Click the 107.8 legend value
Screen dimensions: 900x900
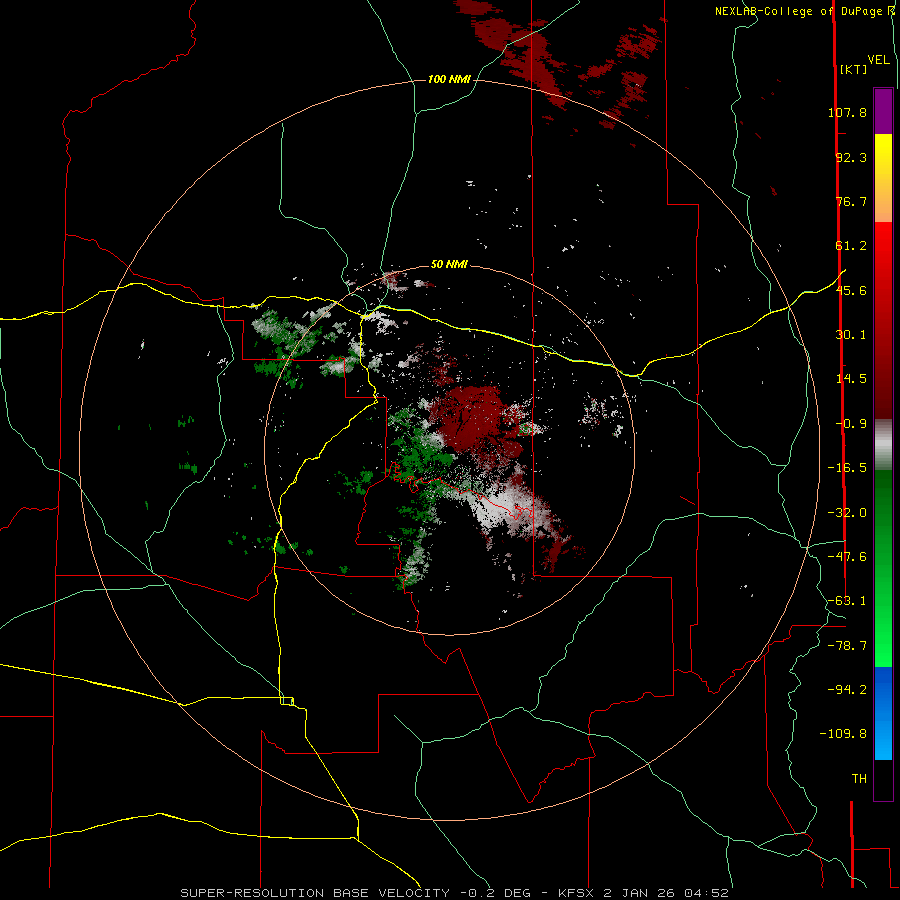pos(847,112)
